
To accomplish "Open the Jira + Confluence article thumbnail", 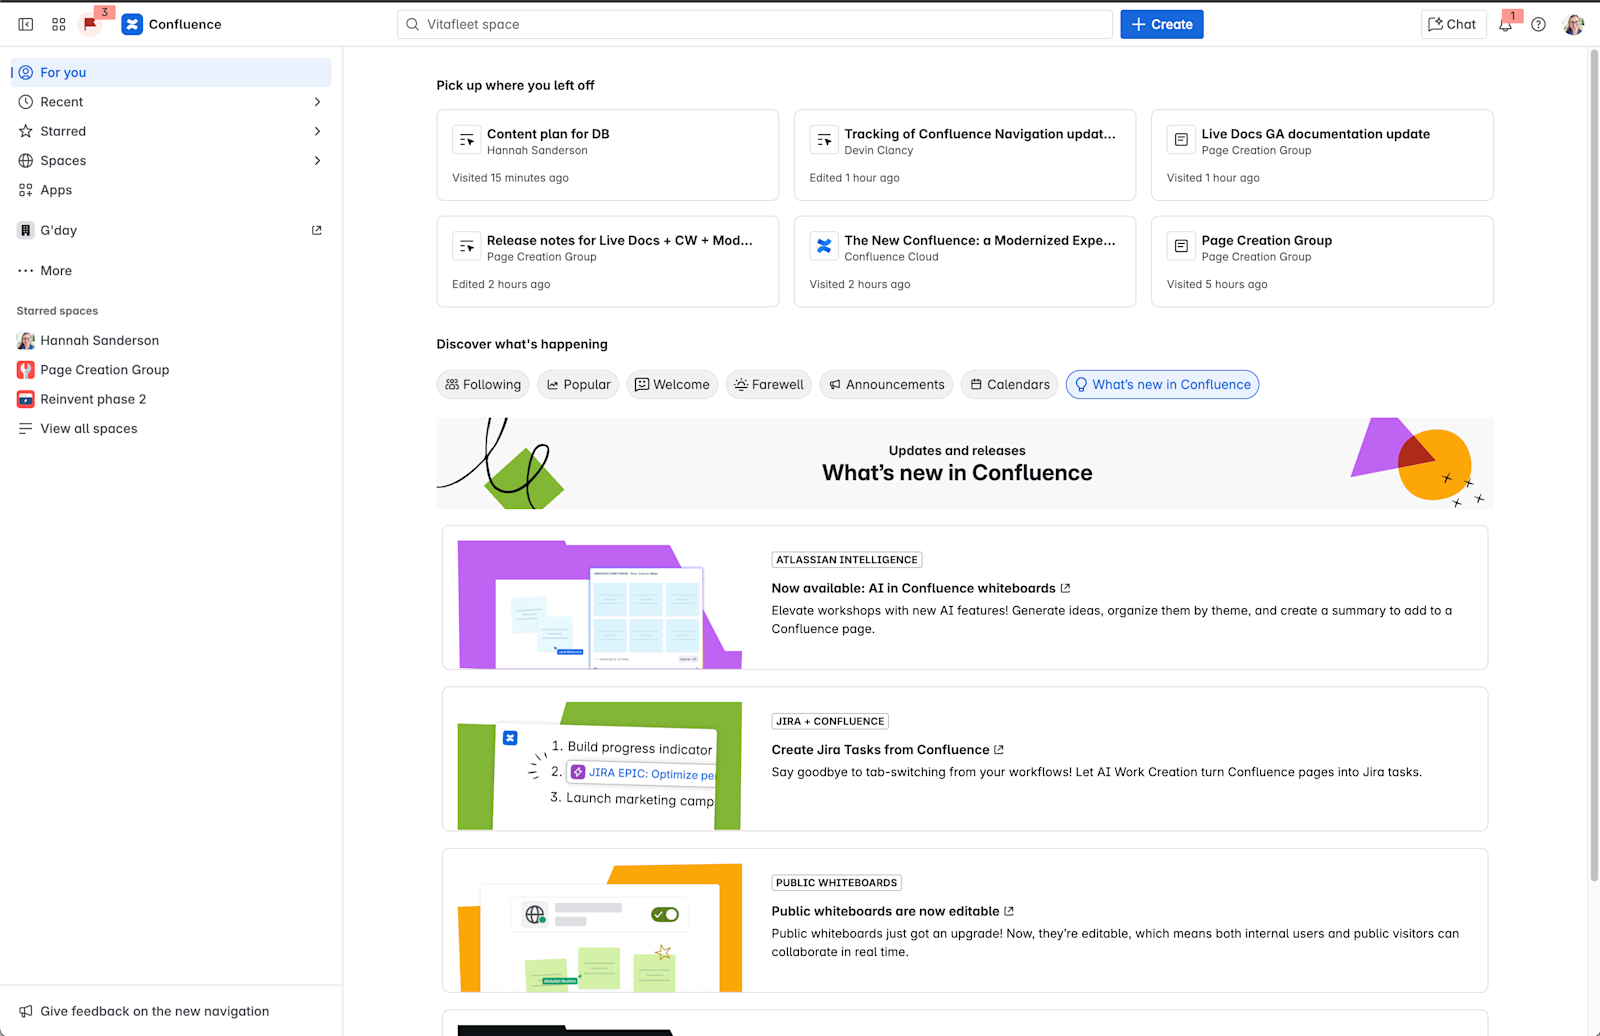I will coord(600,766).
